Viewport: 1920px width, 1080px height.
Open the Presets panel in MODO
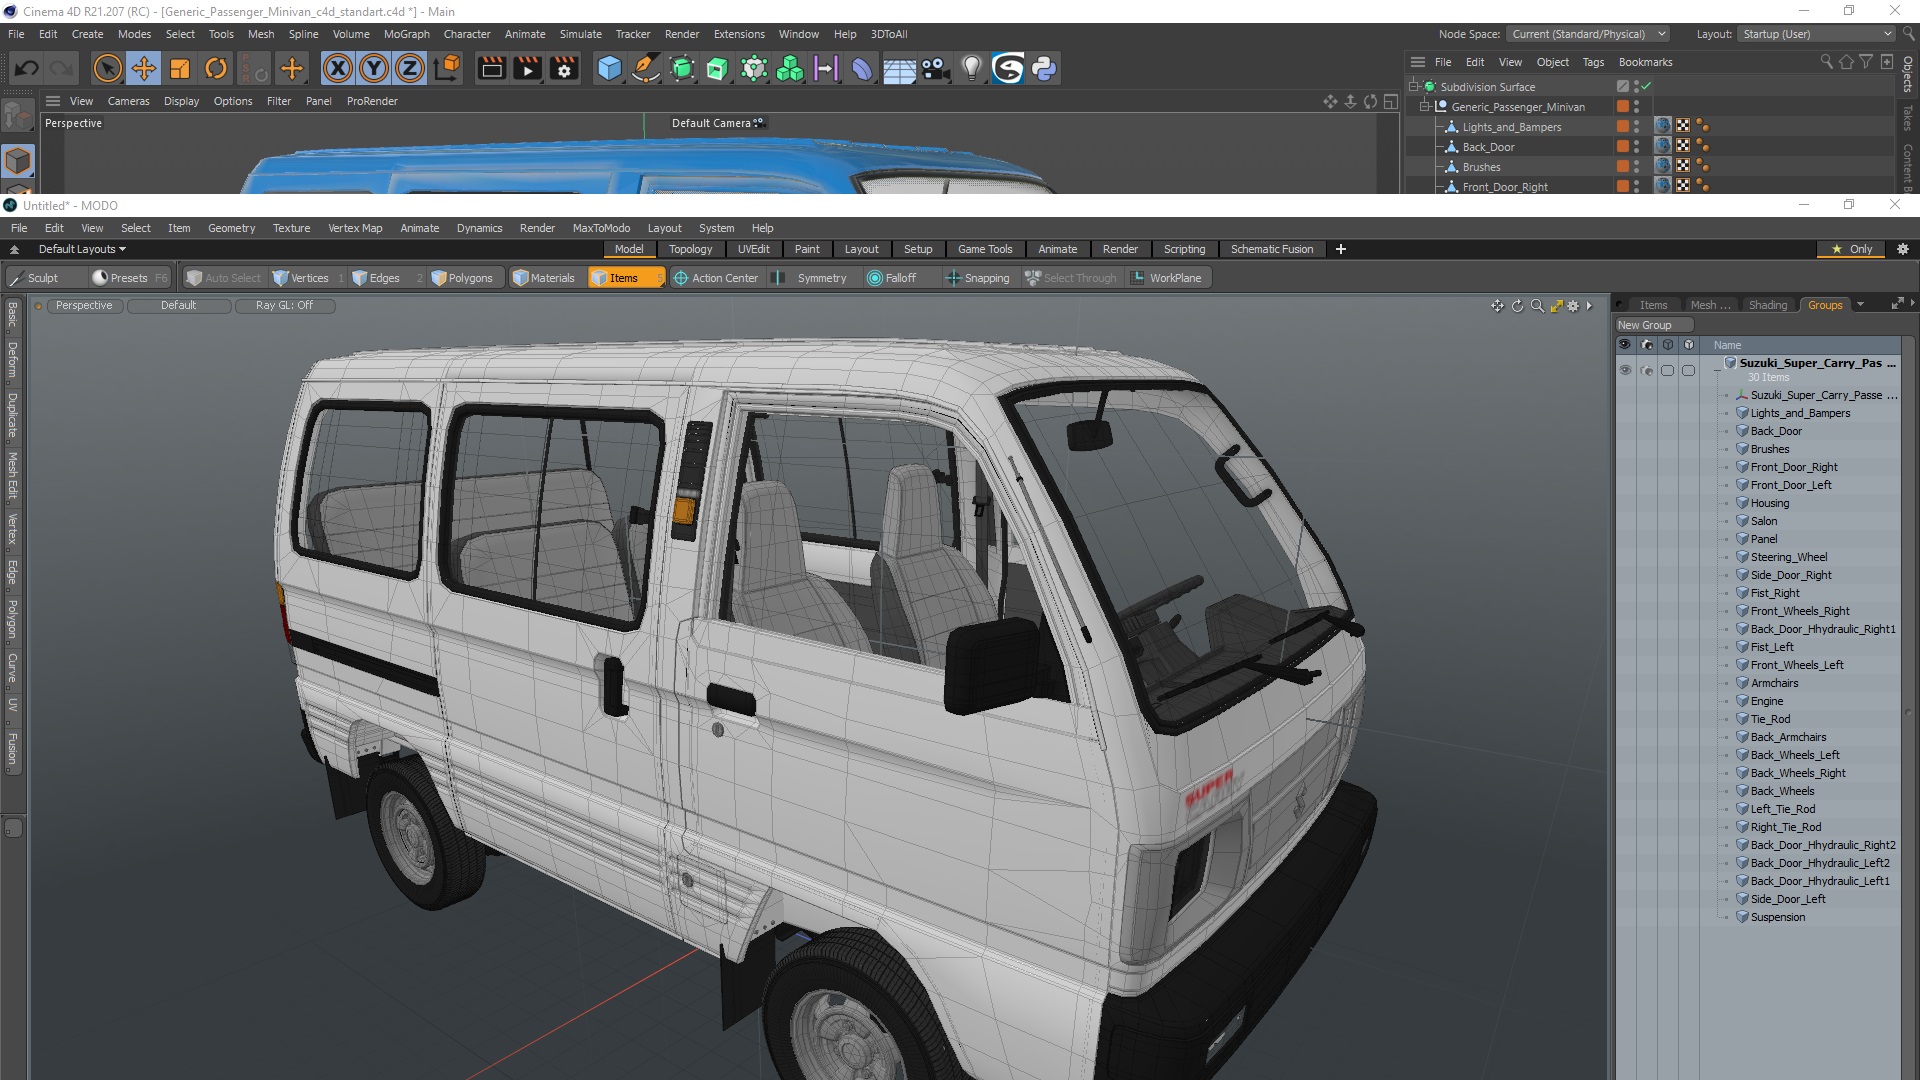click(x=129, y=278)
